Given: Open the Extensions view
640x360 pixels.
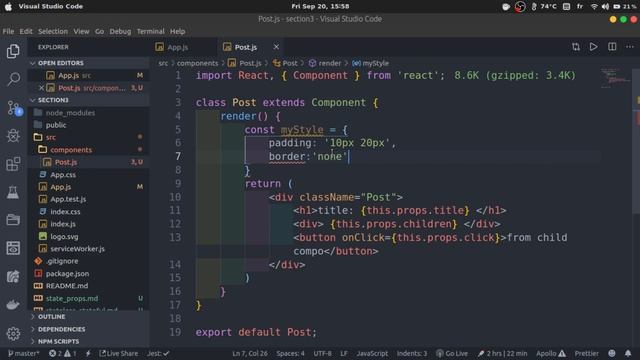Looking at the screenshot, I should pyautogui.click(x=13, y=164).
